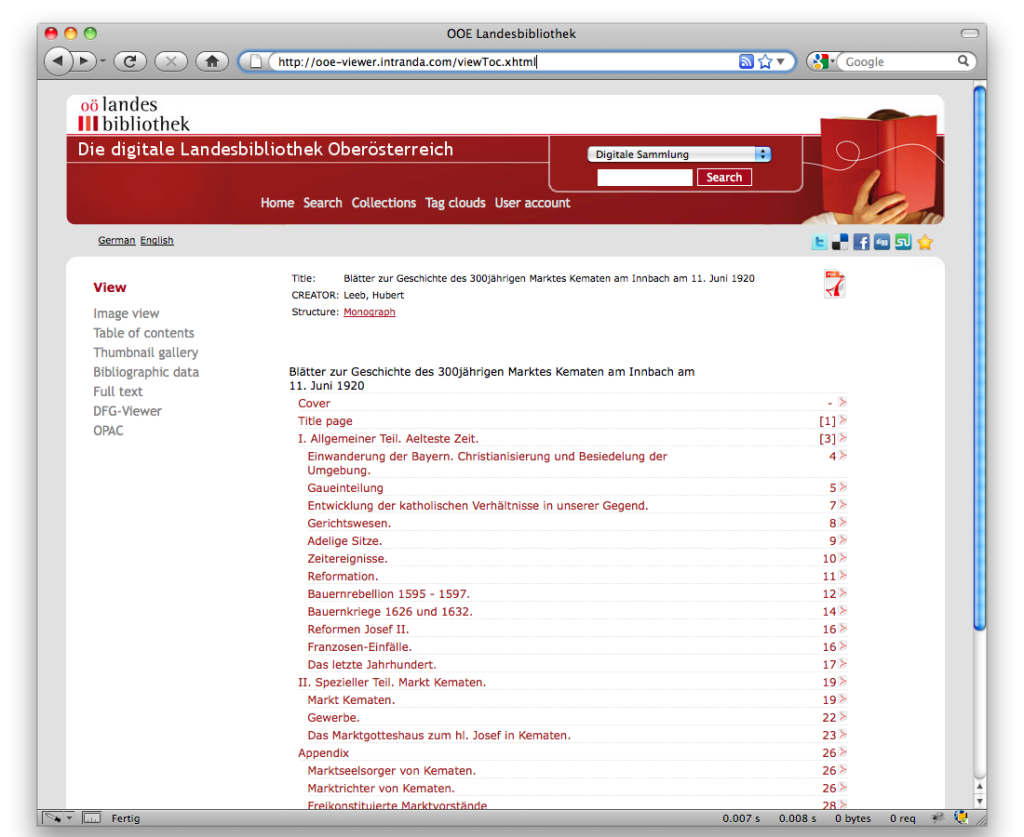Click the browser Back button
This screenshot has width=1024, height=837.
point(59,61)
